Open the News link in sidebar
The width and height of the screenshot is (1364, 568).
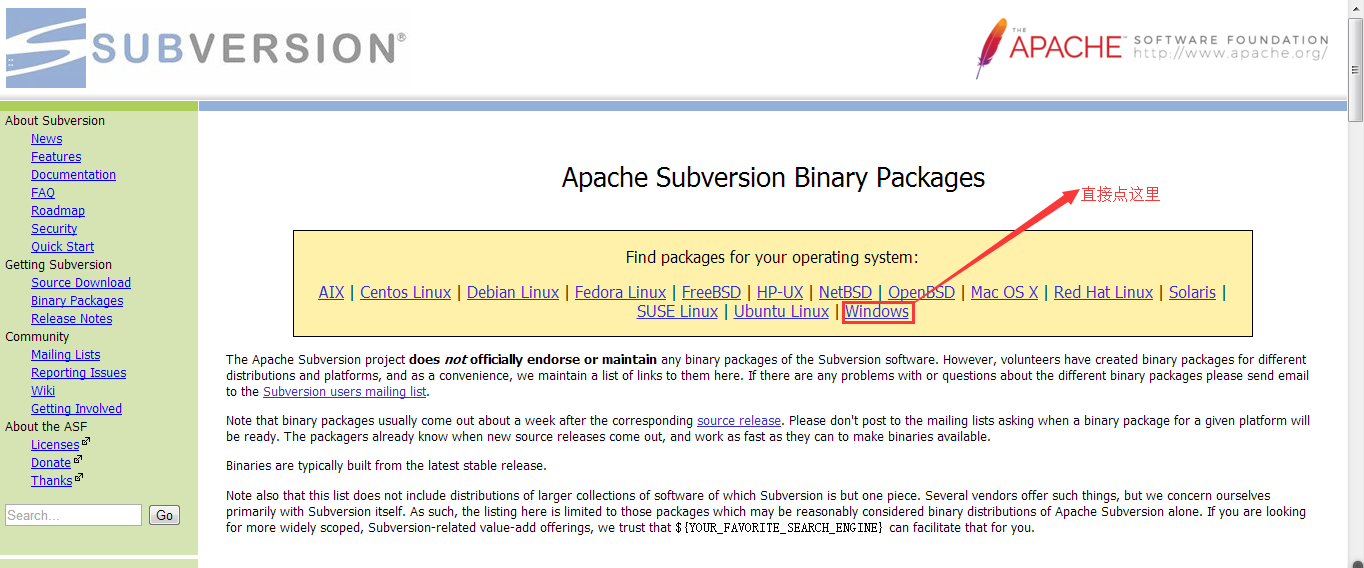[x=46, y=139]
